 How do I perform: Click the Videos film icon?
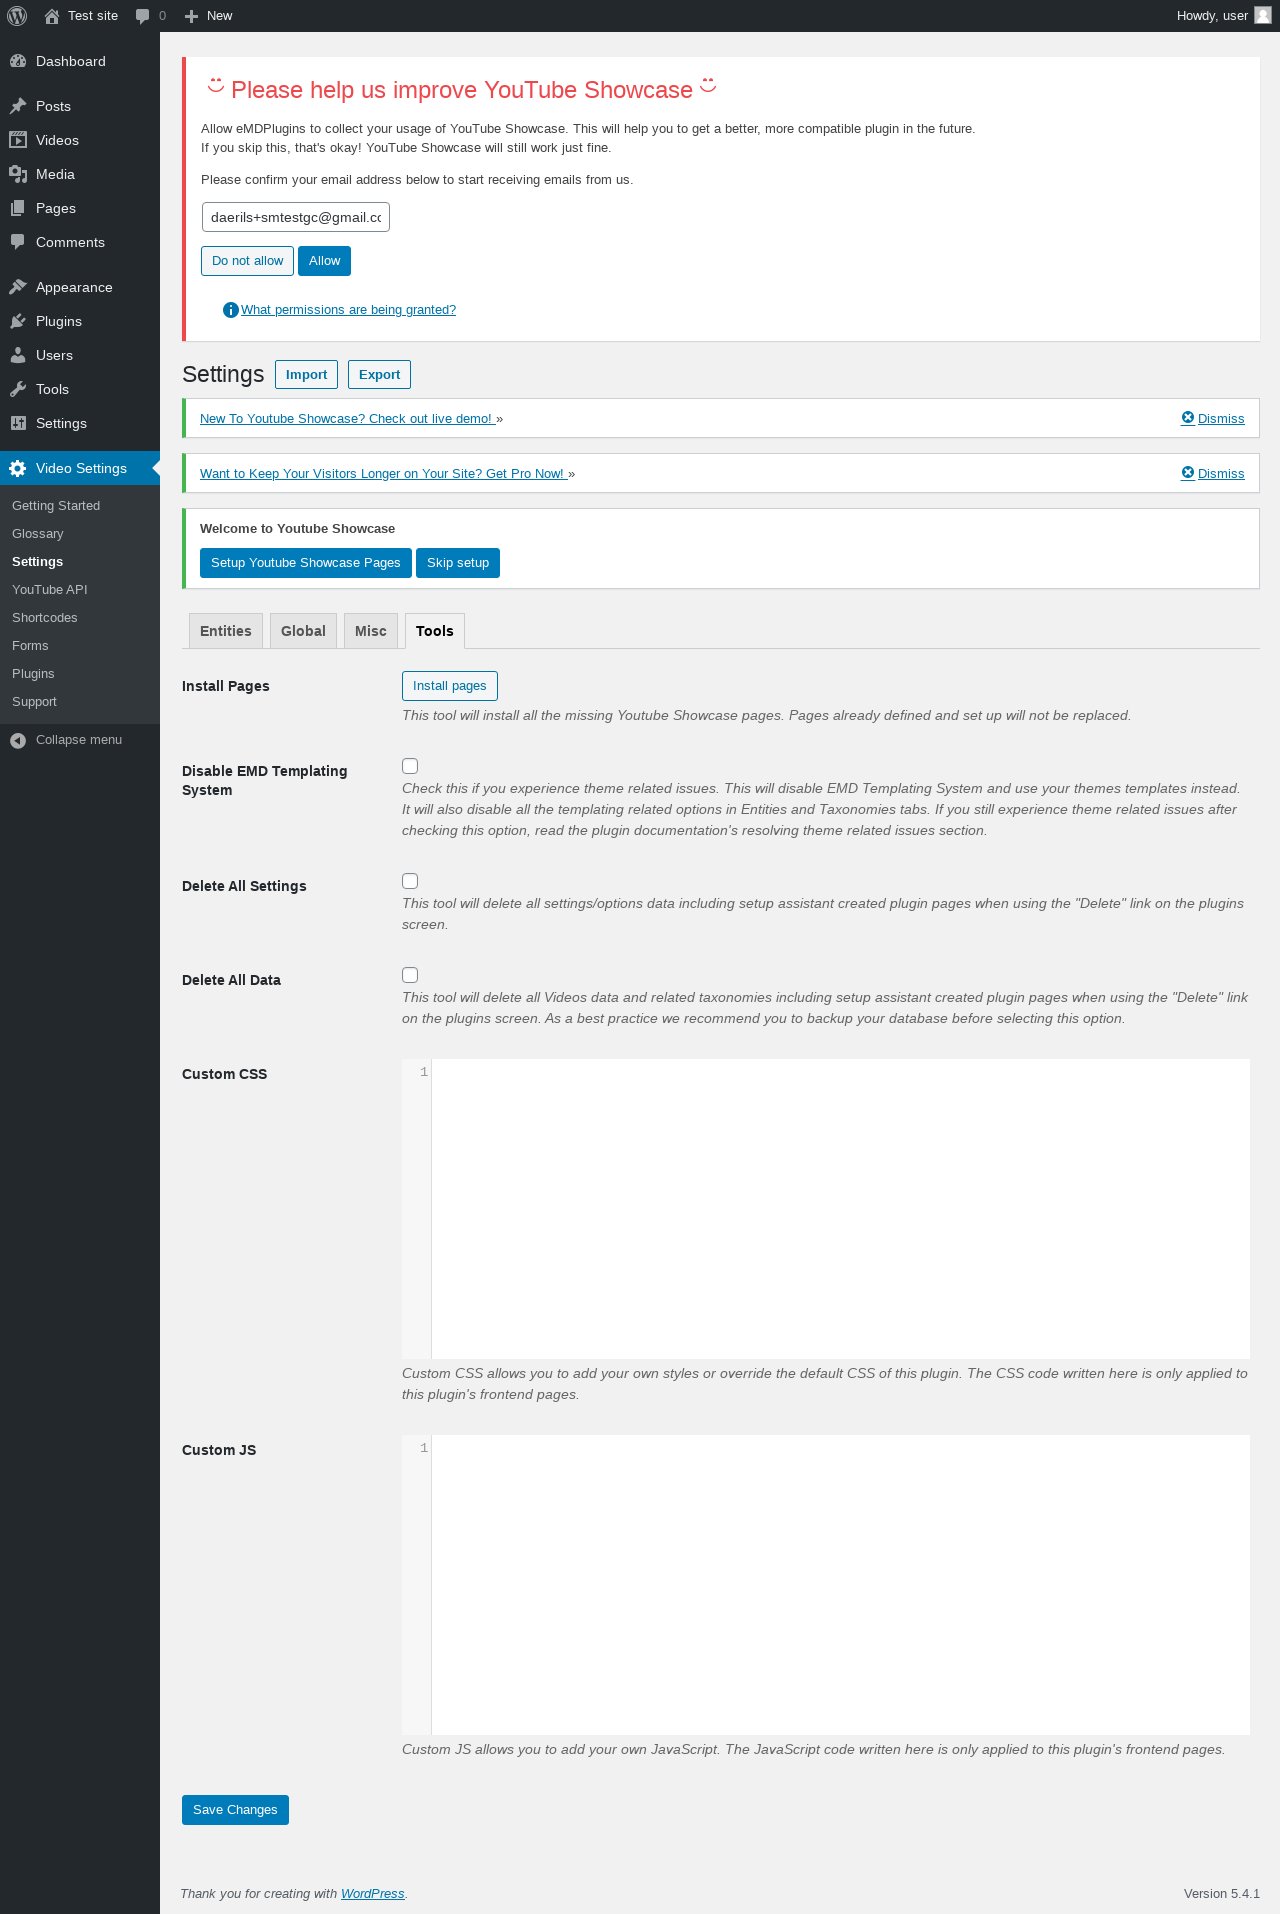(18, 140)
